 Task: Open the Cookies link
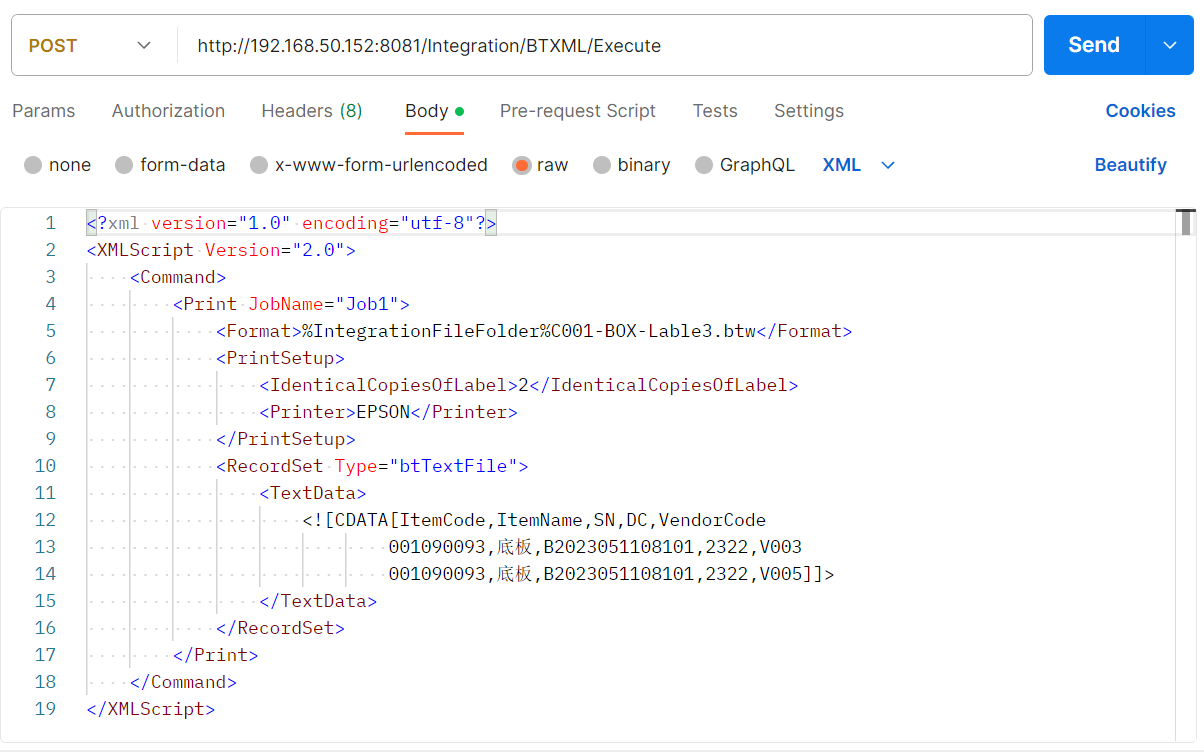[x=1140, y=111]
